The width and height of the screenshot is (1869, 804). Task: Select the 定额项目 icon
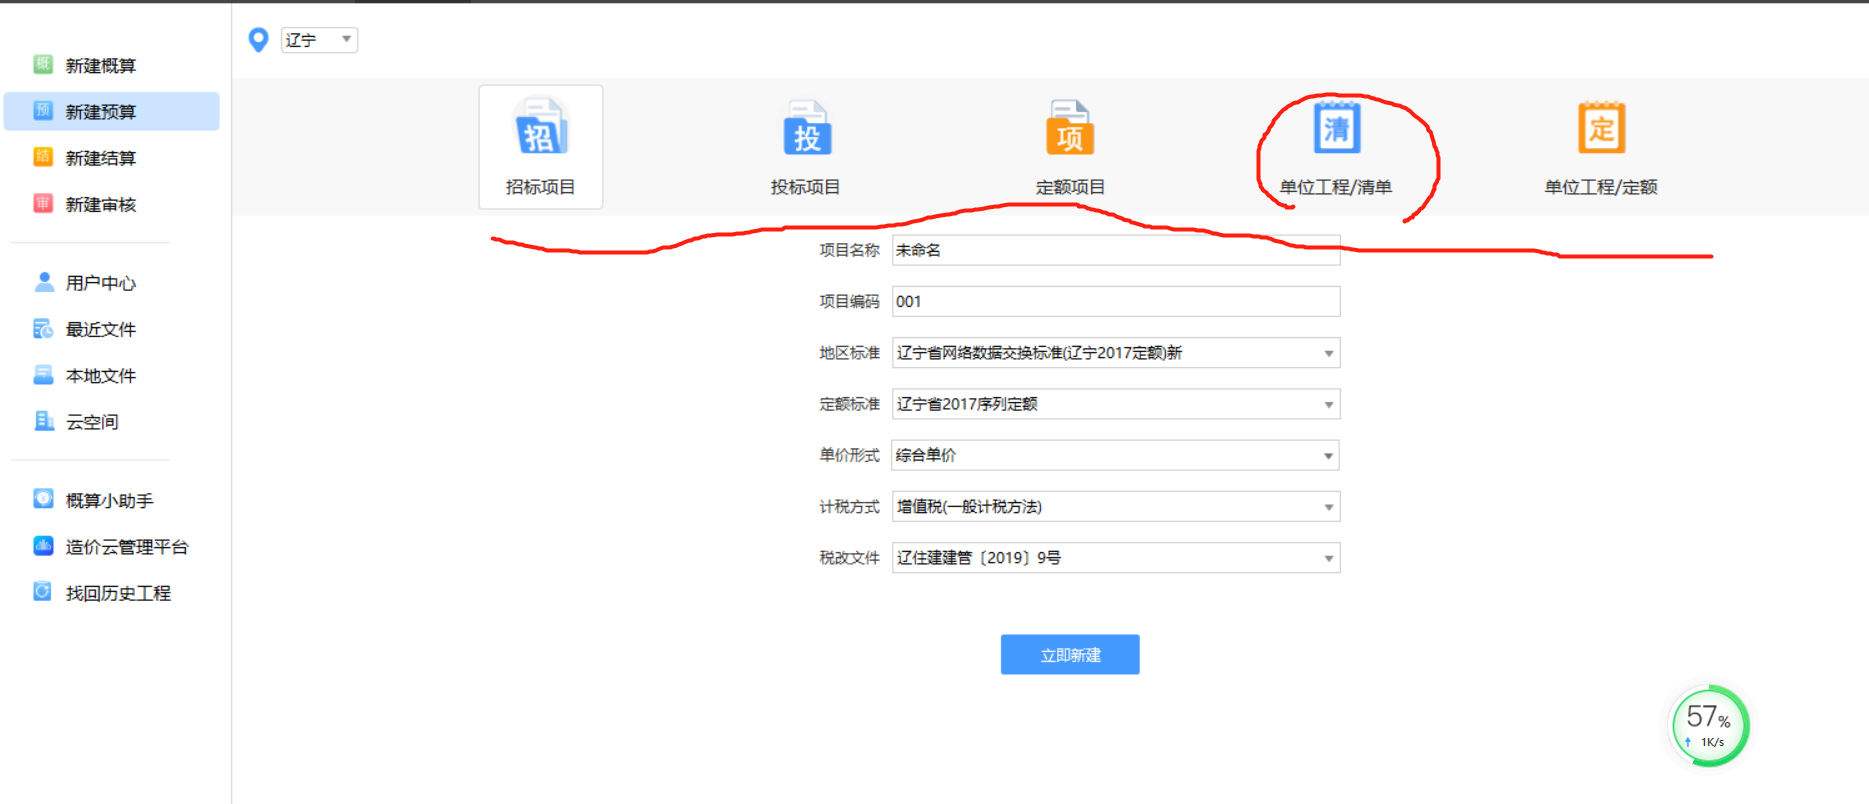(1070, 128)
